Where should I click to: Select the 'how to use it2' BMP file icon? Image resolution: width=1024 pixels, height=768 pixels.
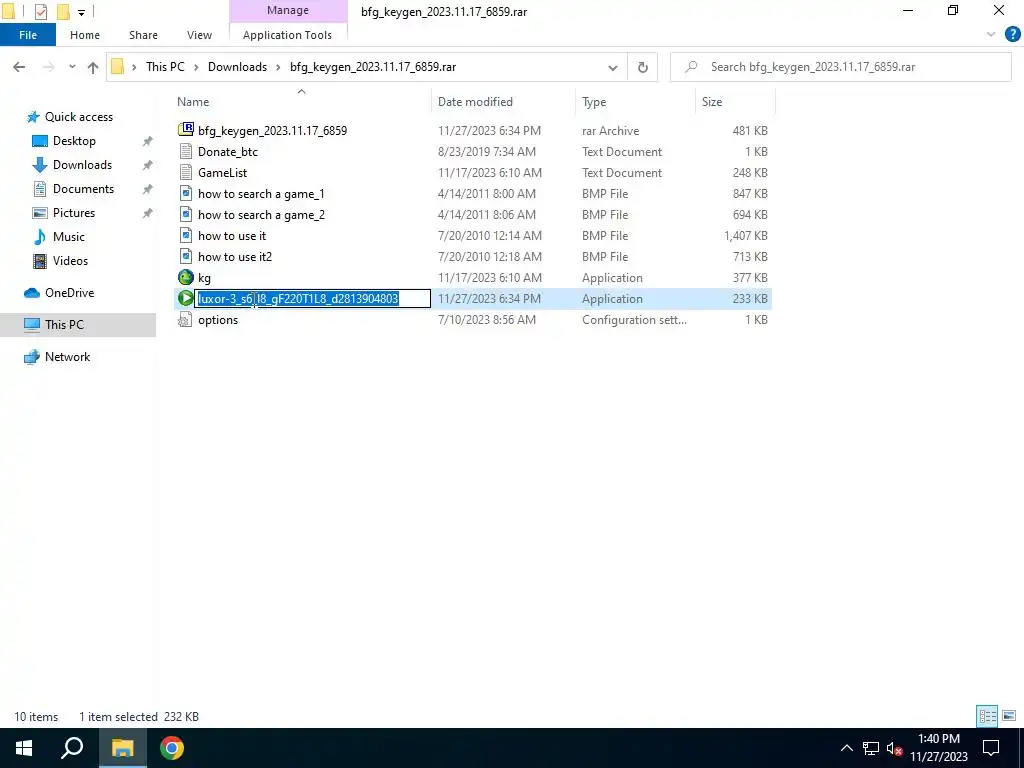click(186, 256)
